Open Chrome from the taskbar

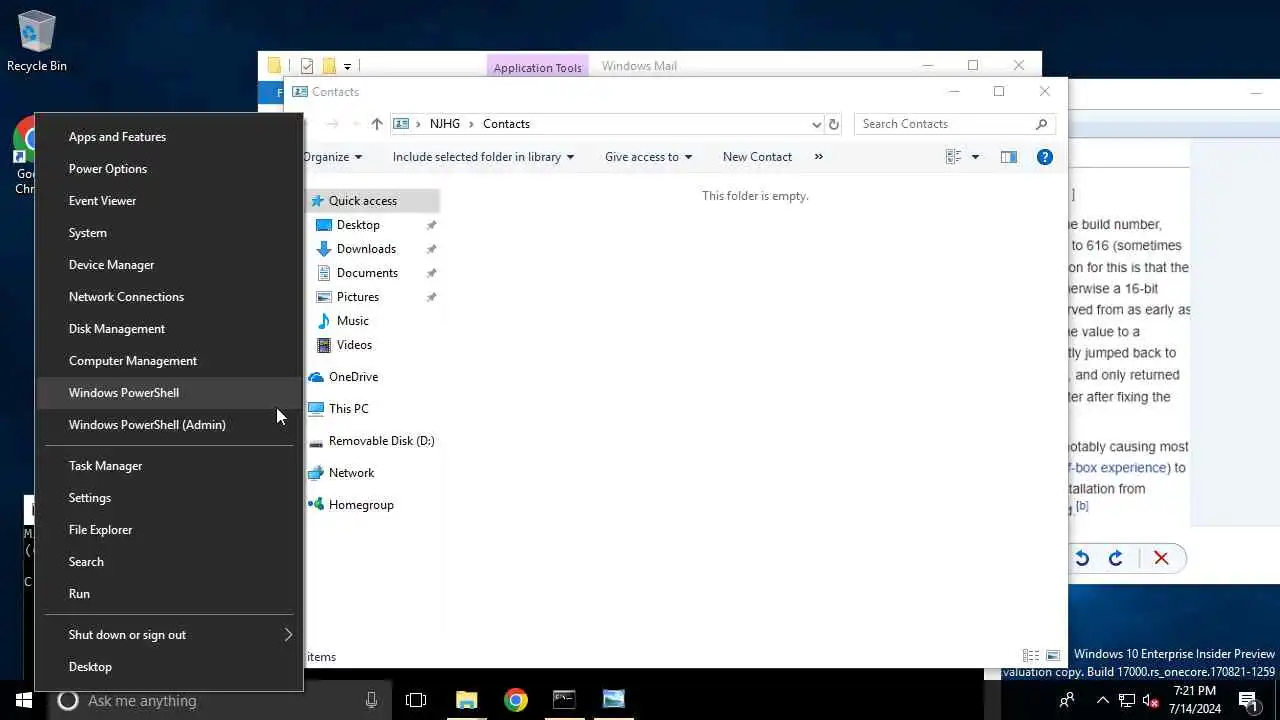(516, 700)
